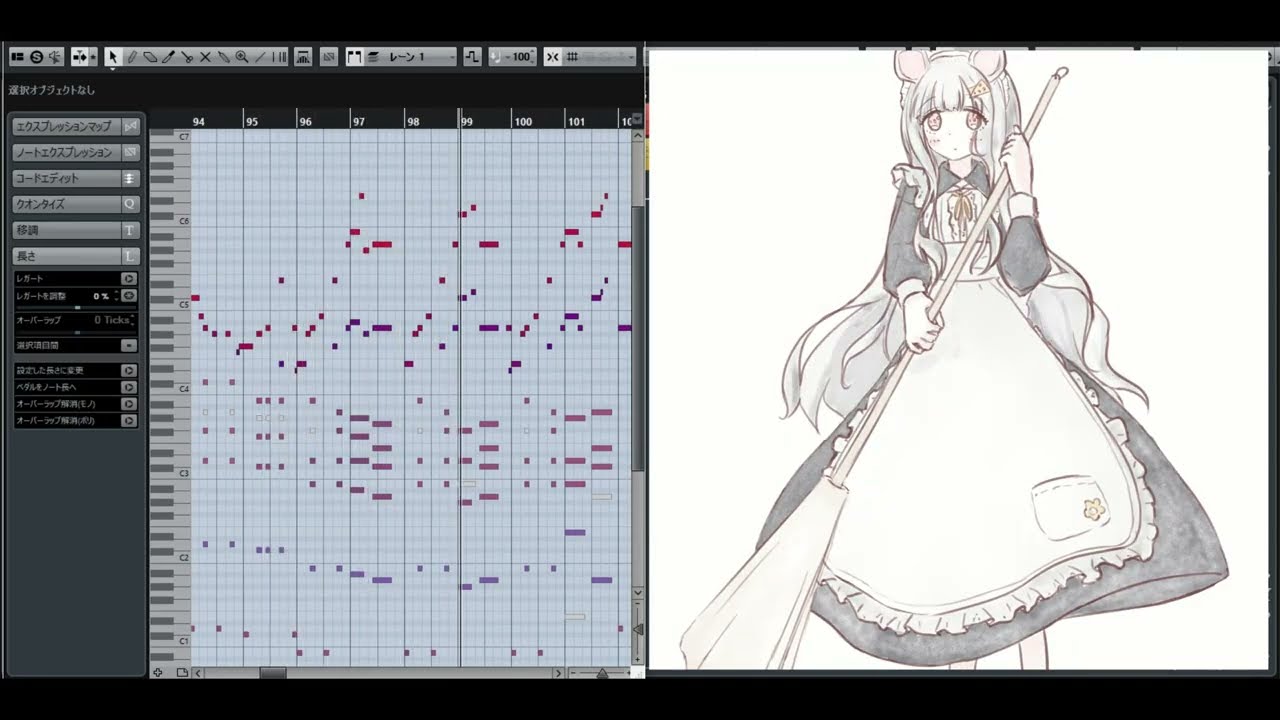Viewport: 1280px width, 720px height.
Task: Apply 設定した長さに変更
Action: tap(128, 370)
